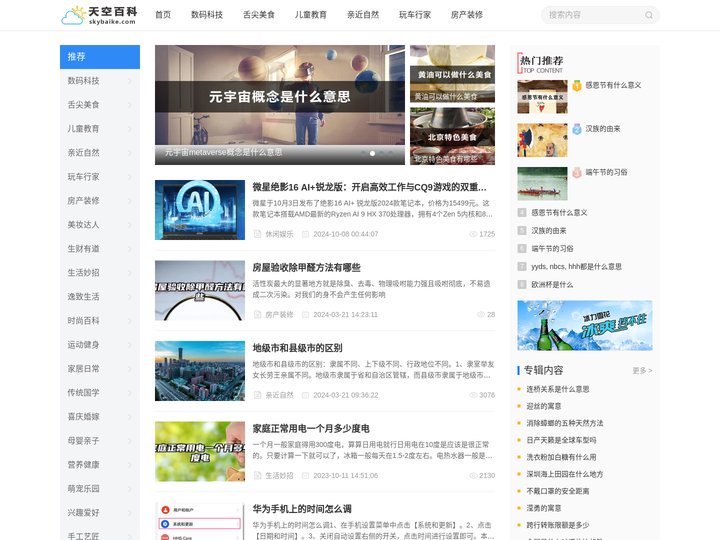
Task: Open article 华为手机上的时间怎么调
Action: coord(302,509)
